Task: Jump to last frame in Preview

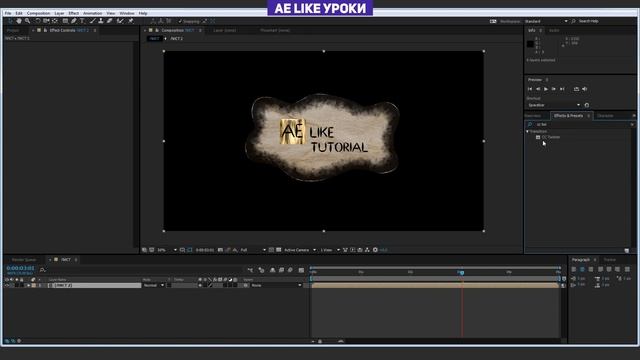Action: tap(562, 89)
